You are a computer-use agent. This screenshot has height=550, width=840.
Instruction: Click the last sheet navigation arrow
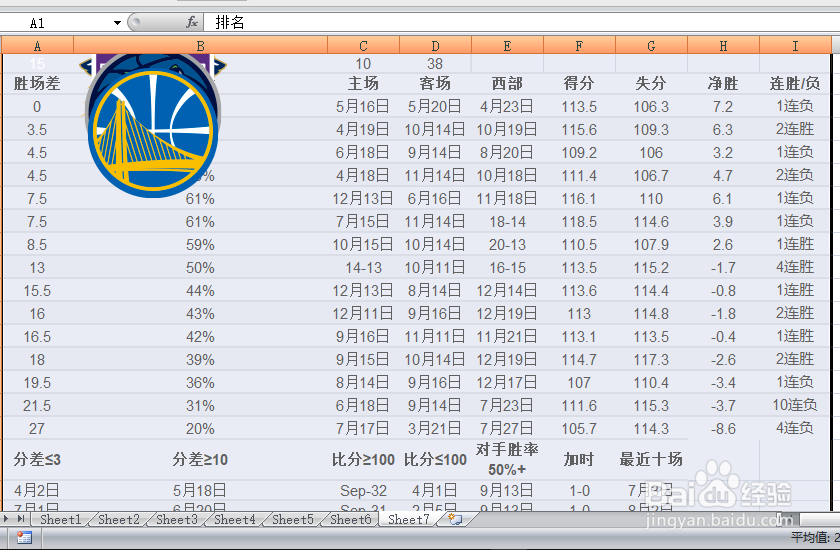pyautogui.click(x=21, y=518)
